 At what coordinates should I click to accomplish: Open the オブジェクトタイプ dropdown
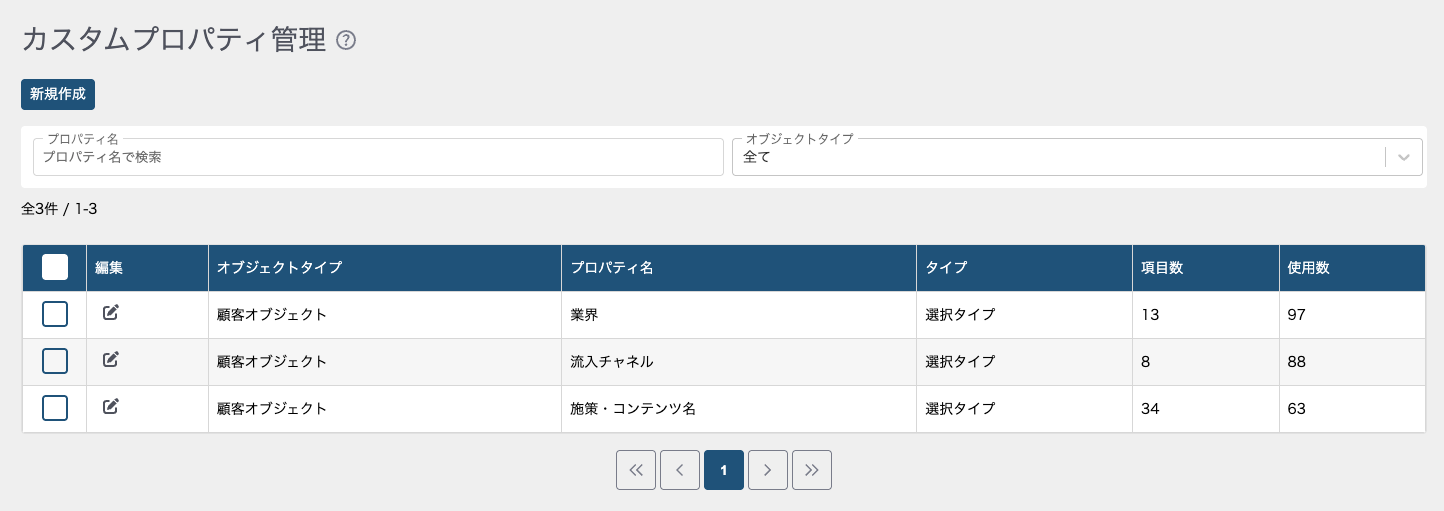[1058, 157]
